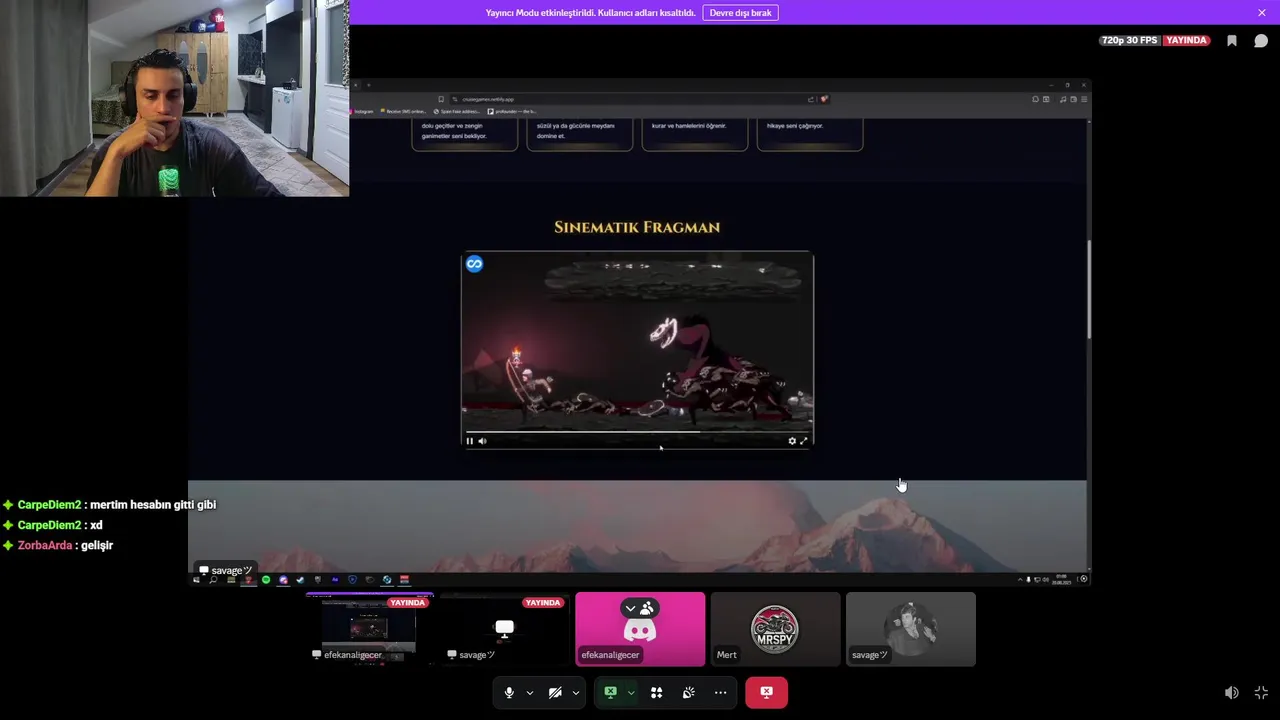Toggle participants list pill on pink tile
The image size is (1280, 720).
pos(639,608)
